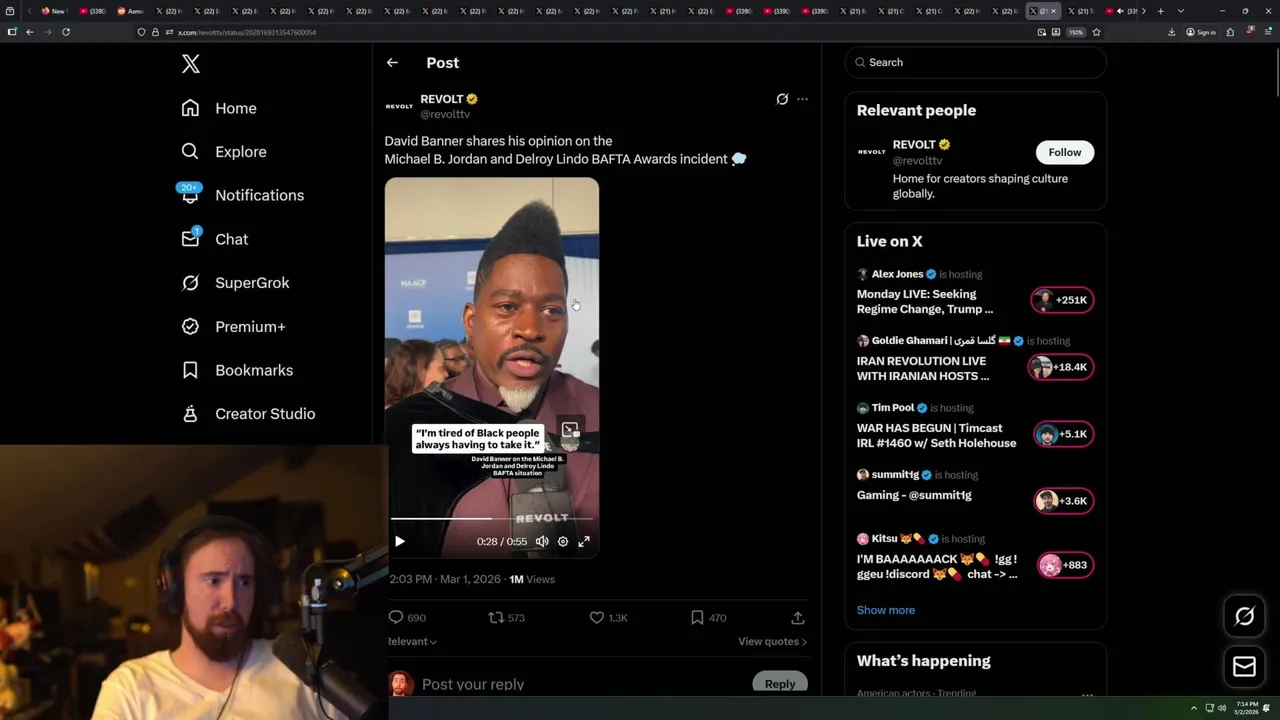This screenshot has width=1280, height=720.
Task: Open Creator Studio in the sidebar
Action: [x=248, y=414]
